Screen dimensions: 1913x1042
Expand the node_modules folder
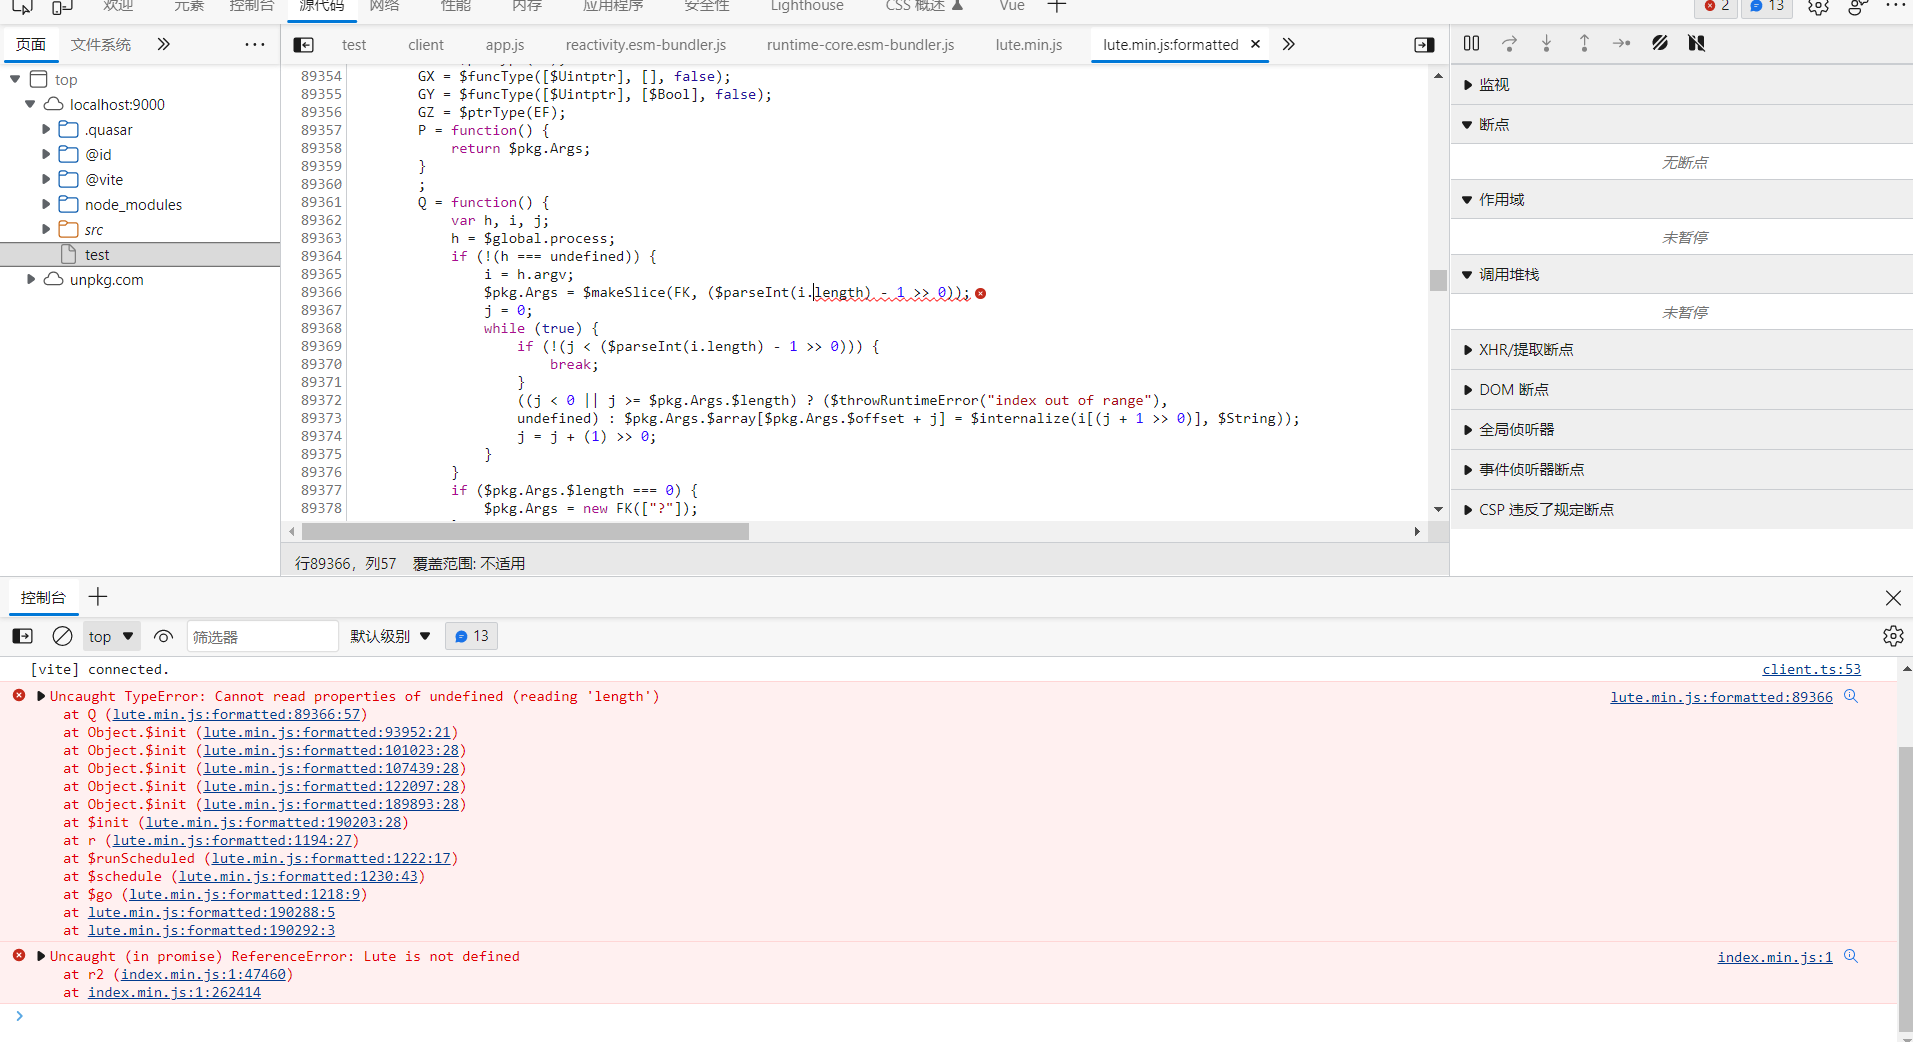46,204
